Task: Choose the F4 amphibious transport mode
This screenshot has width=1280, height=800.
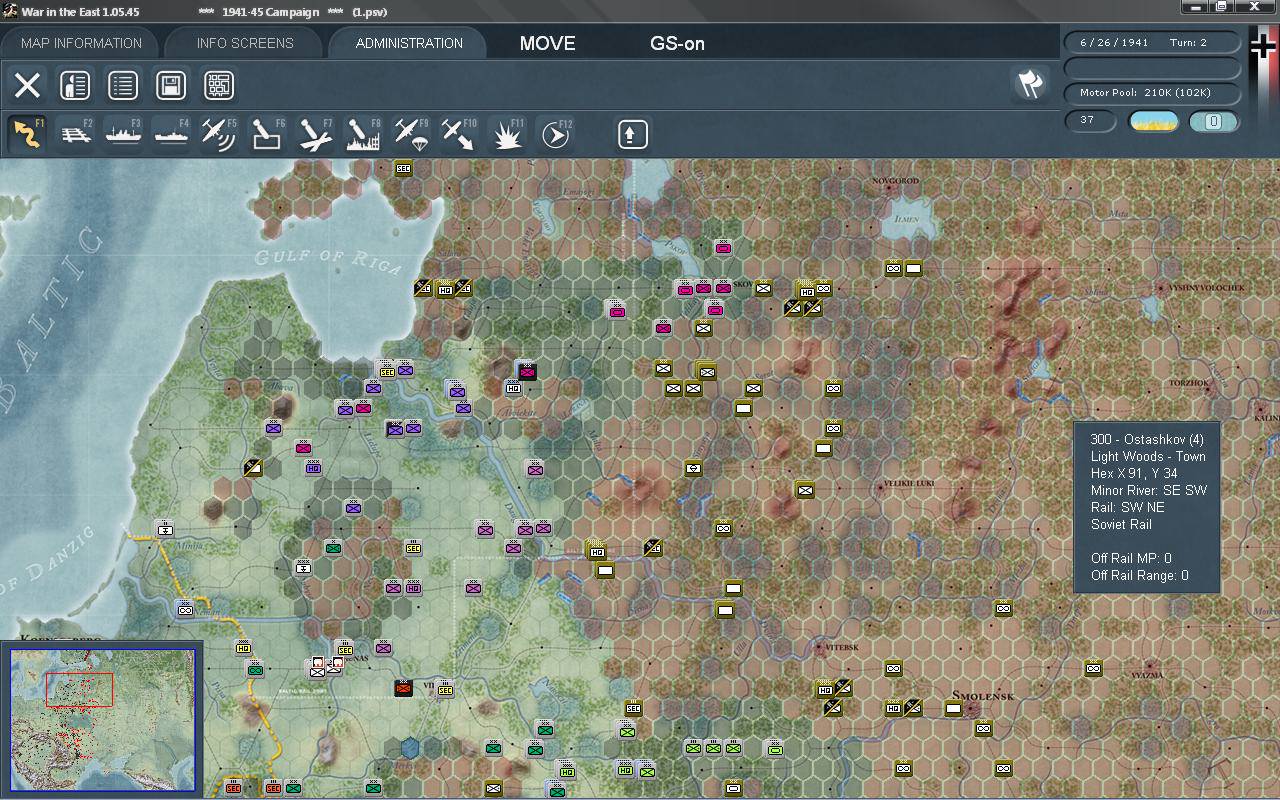Action: 171,134
